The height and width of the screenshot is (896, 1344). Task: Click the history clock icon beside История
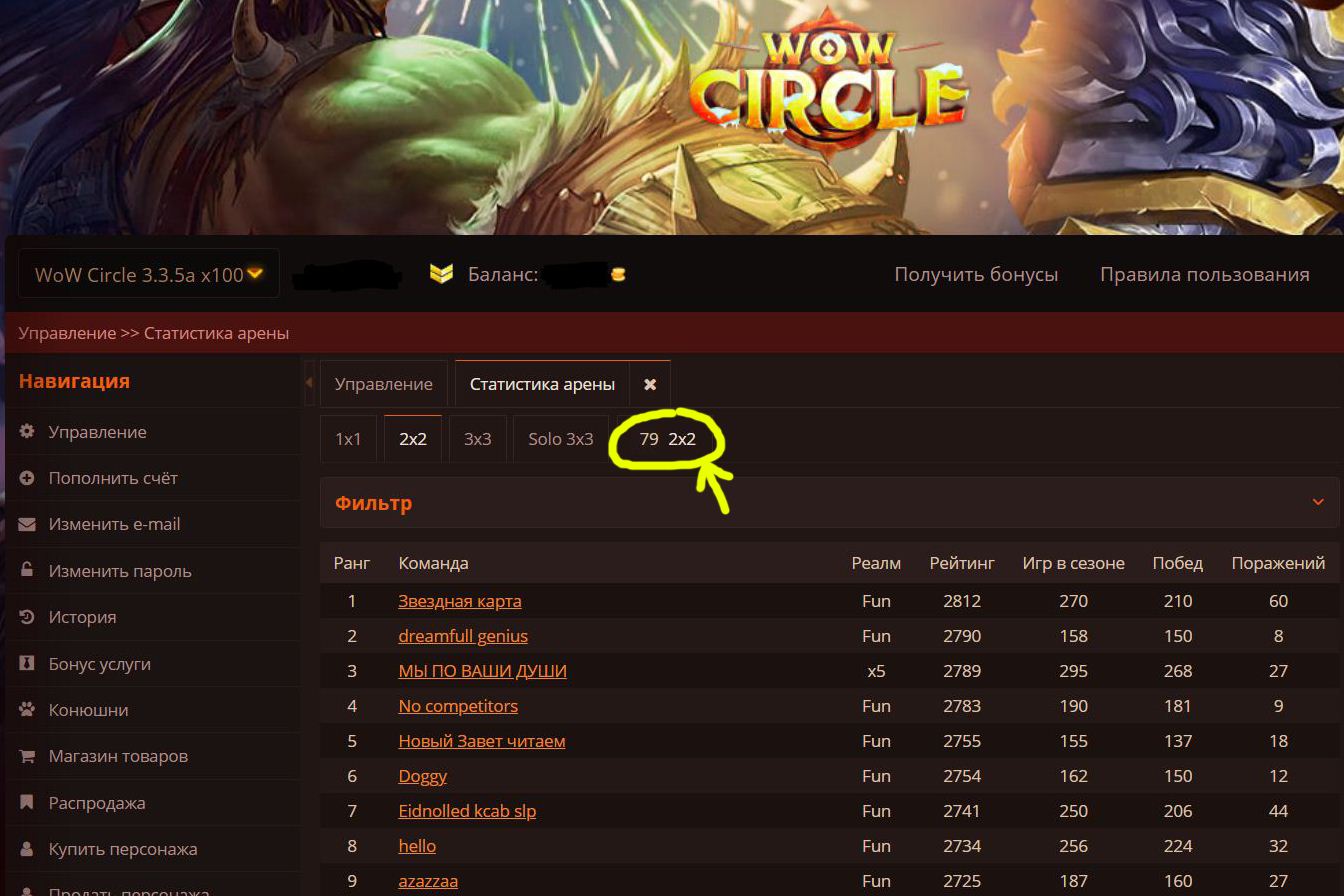click(x=27, y=617)
